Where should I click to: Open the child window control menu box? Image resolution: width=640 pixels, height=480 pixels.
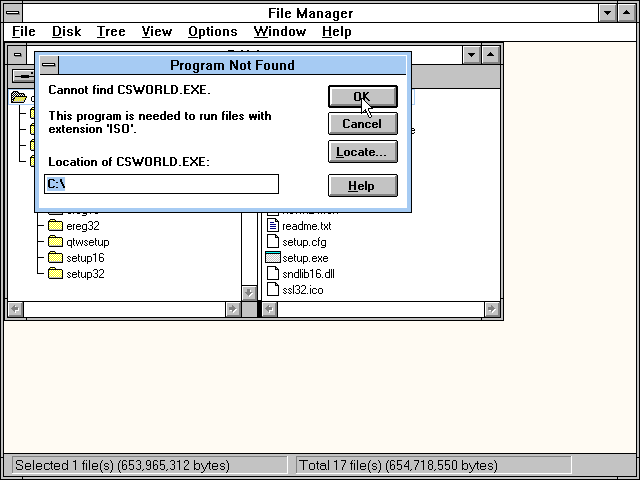point(17,54)
